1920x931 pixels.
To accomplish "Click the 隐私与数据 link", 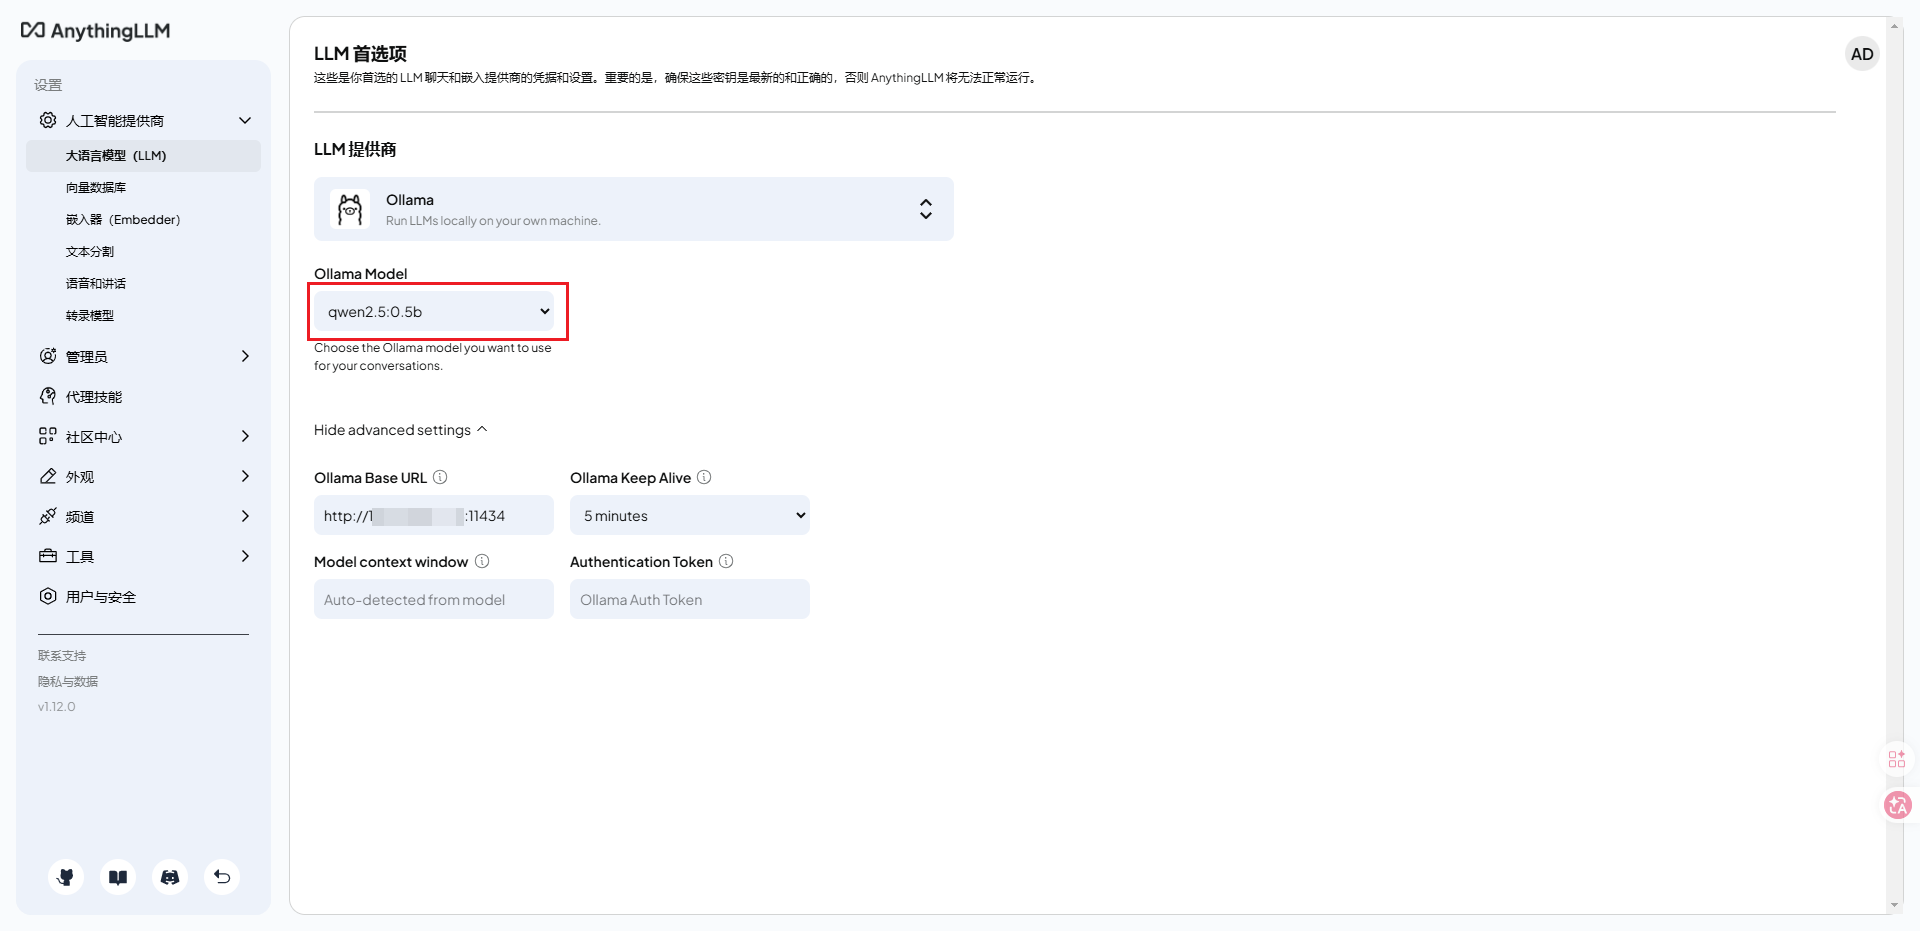I will (68, 681).
